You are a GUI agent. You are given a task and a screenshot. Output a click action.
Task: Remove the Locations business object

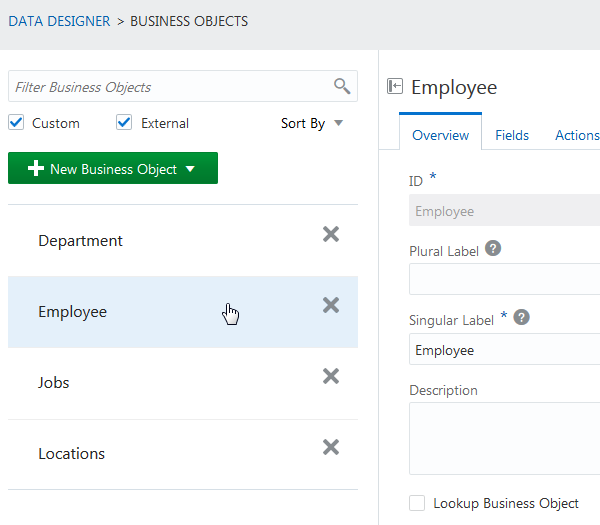pos(331,447)
